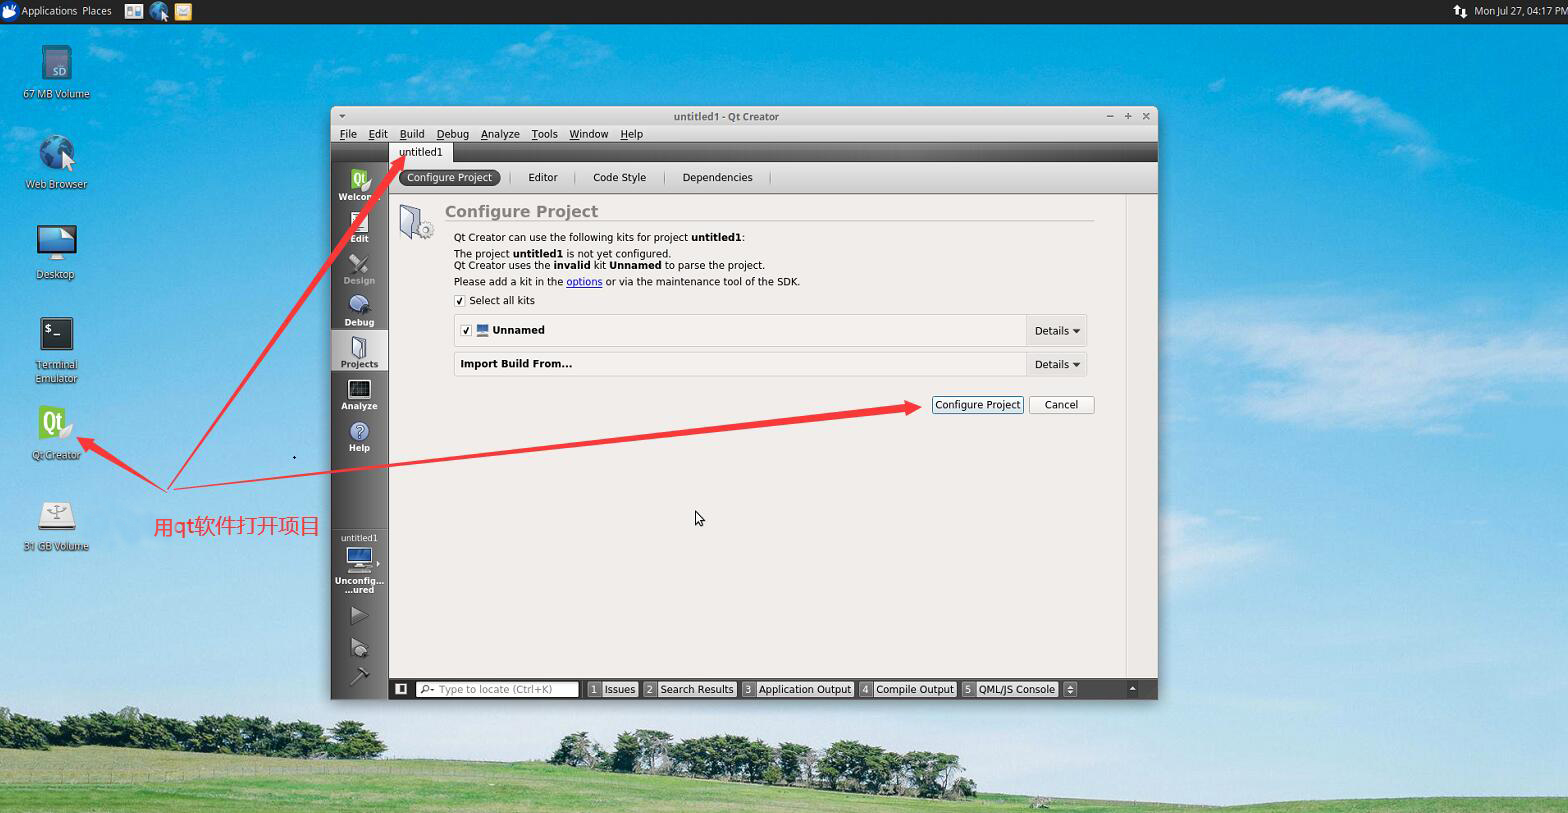Click the show desktop icon in top panel

(134, 11)
